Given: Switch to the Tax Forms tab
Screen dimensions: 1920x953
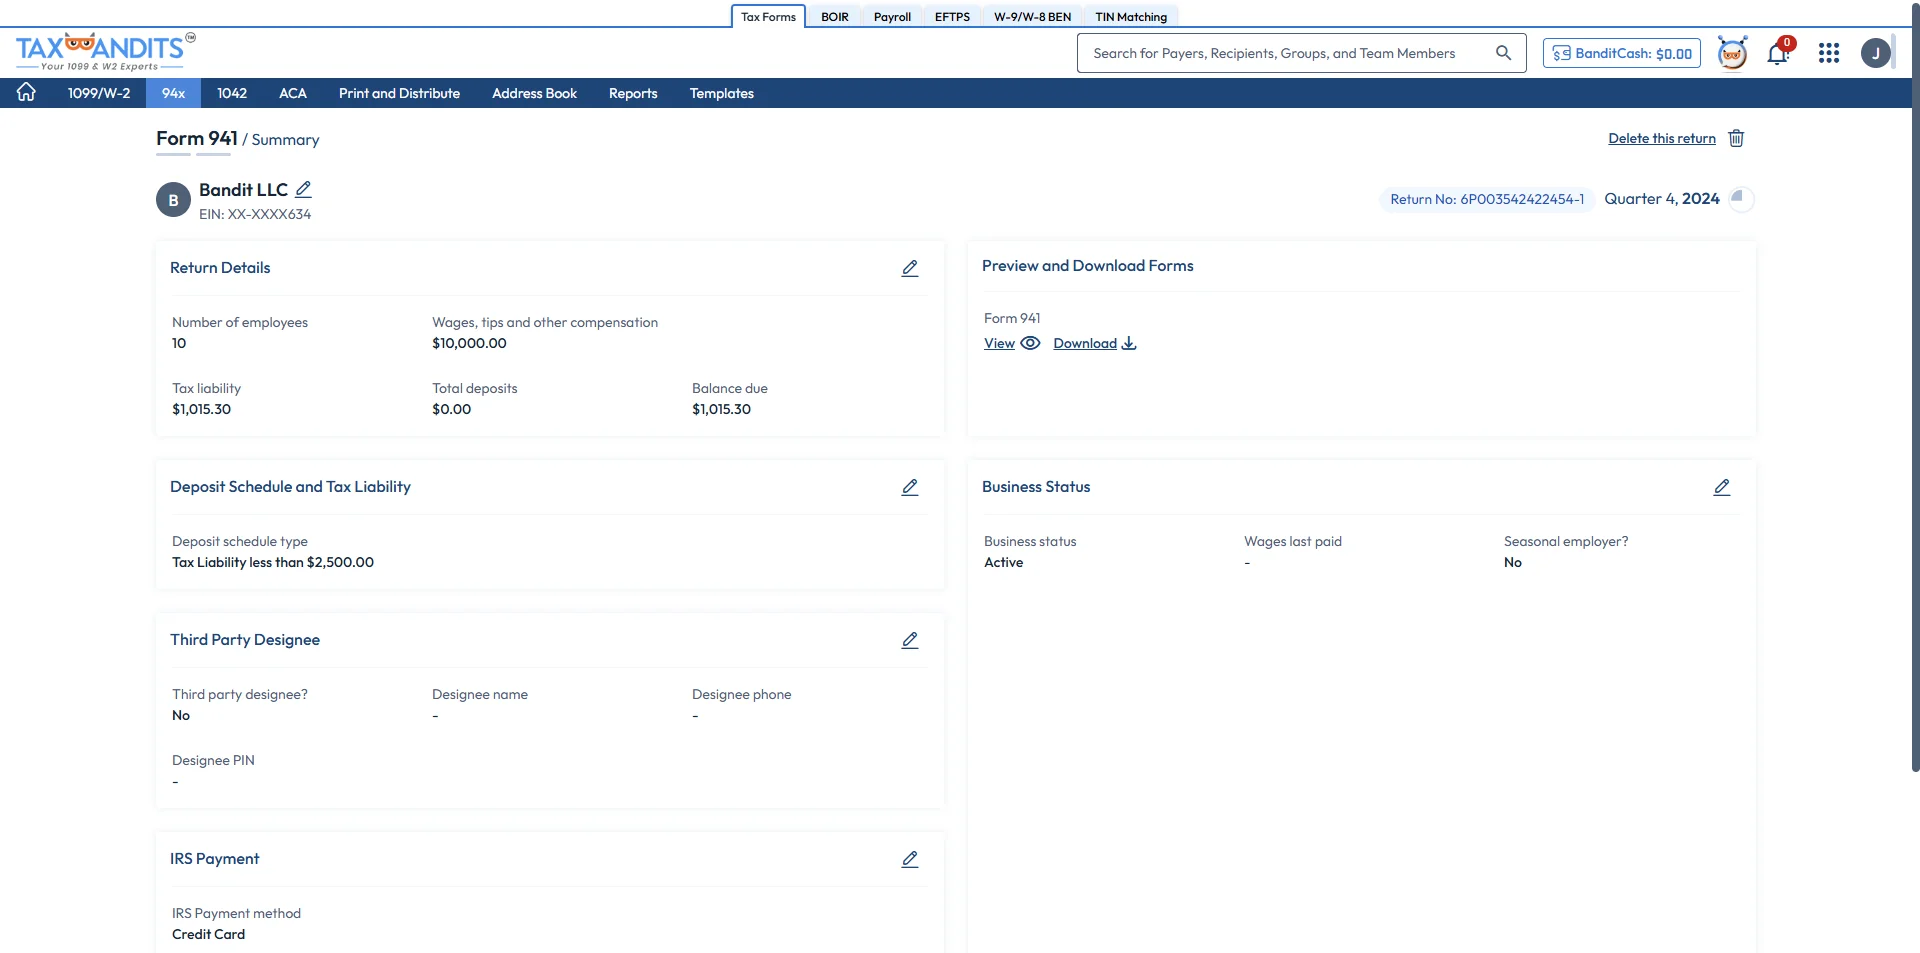Looking at the screenshot, I should pyautogui.click(x=768, y=17).
